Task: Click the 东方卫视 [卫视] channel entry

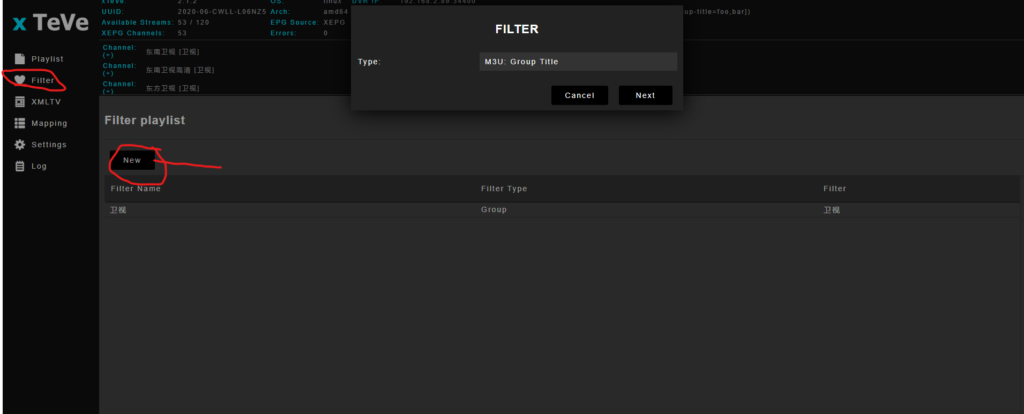Action: pyautogui.click(x=172, y=88)
